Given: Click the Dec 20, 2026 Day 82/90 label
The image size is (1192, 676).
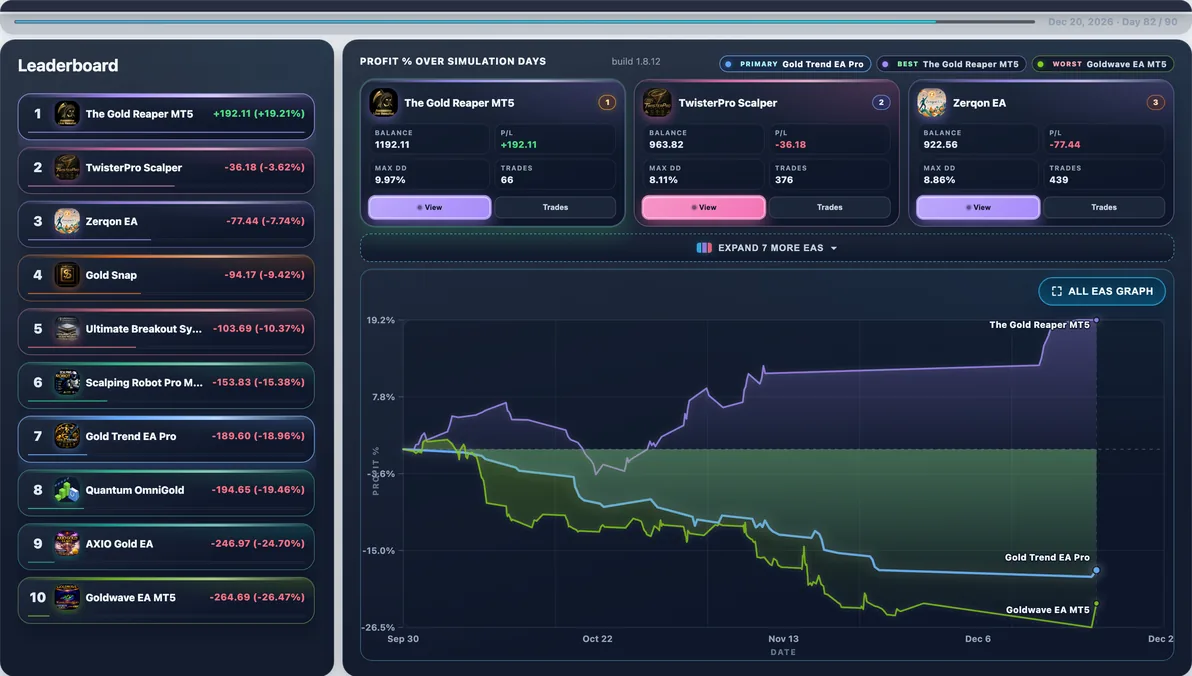Looking at the screenshot, I should click(x=1112, y=21).
